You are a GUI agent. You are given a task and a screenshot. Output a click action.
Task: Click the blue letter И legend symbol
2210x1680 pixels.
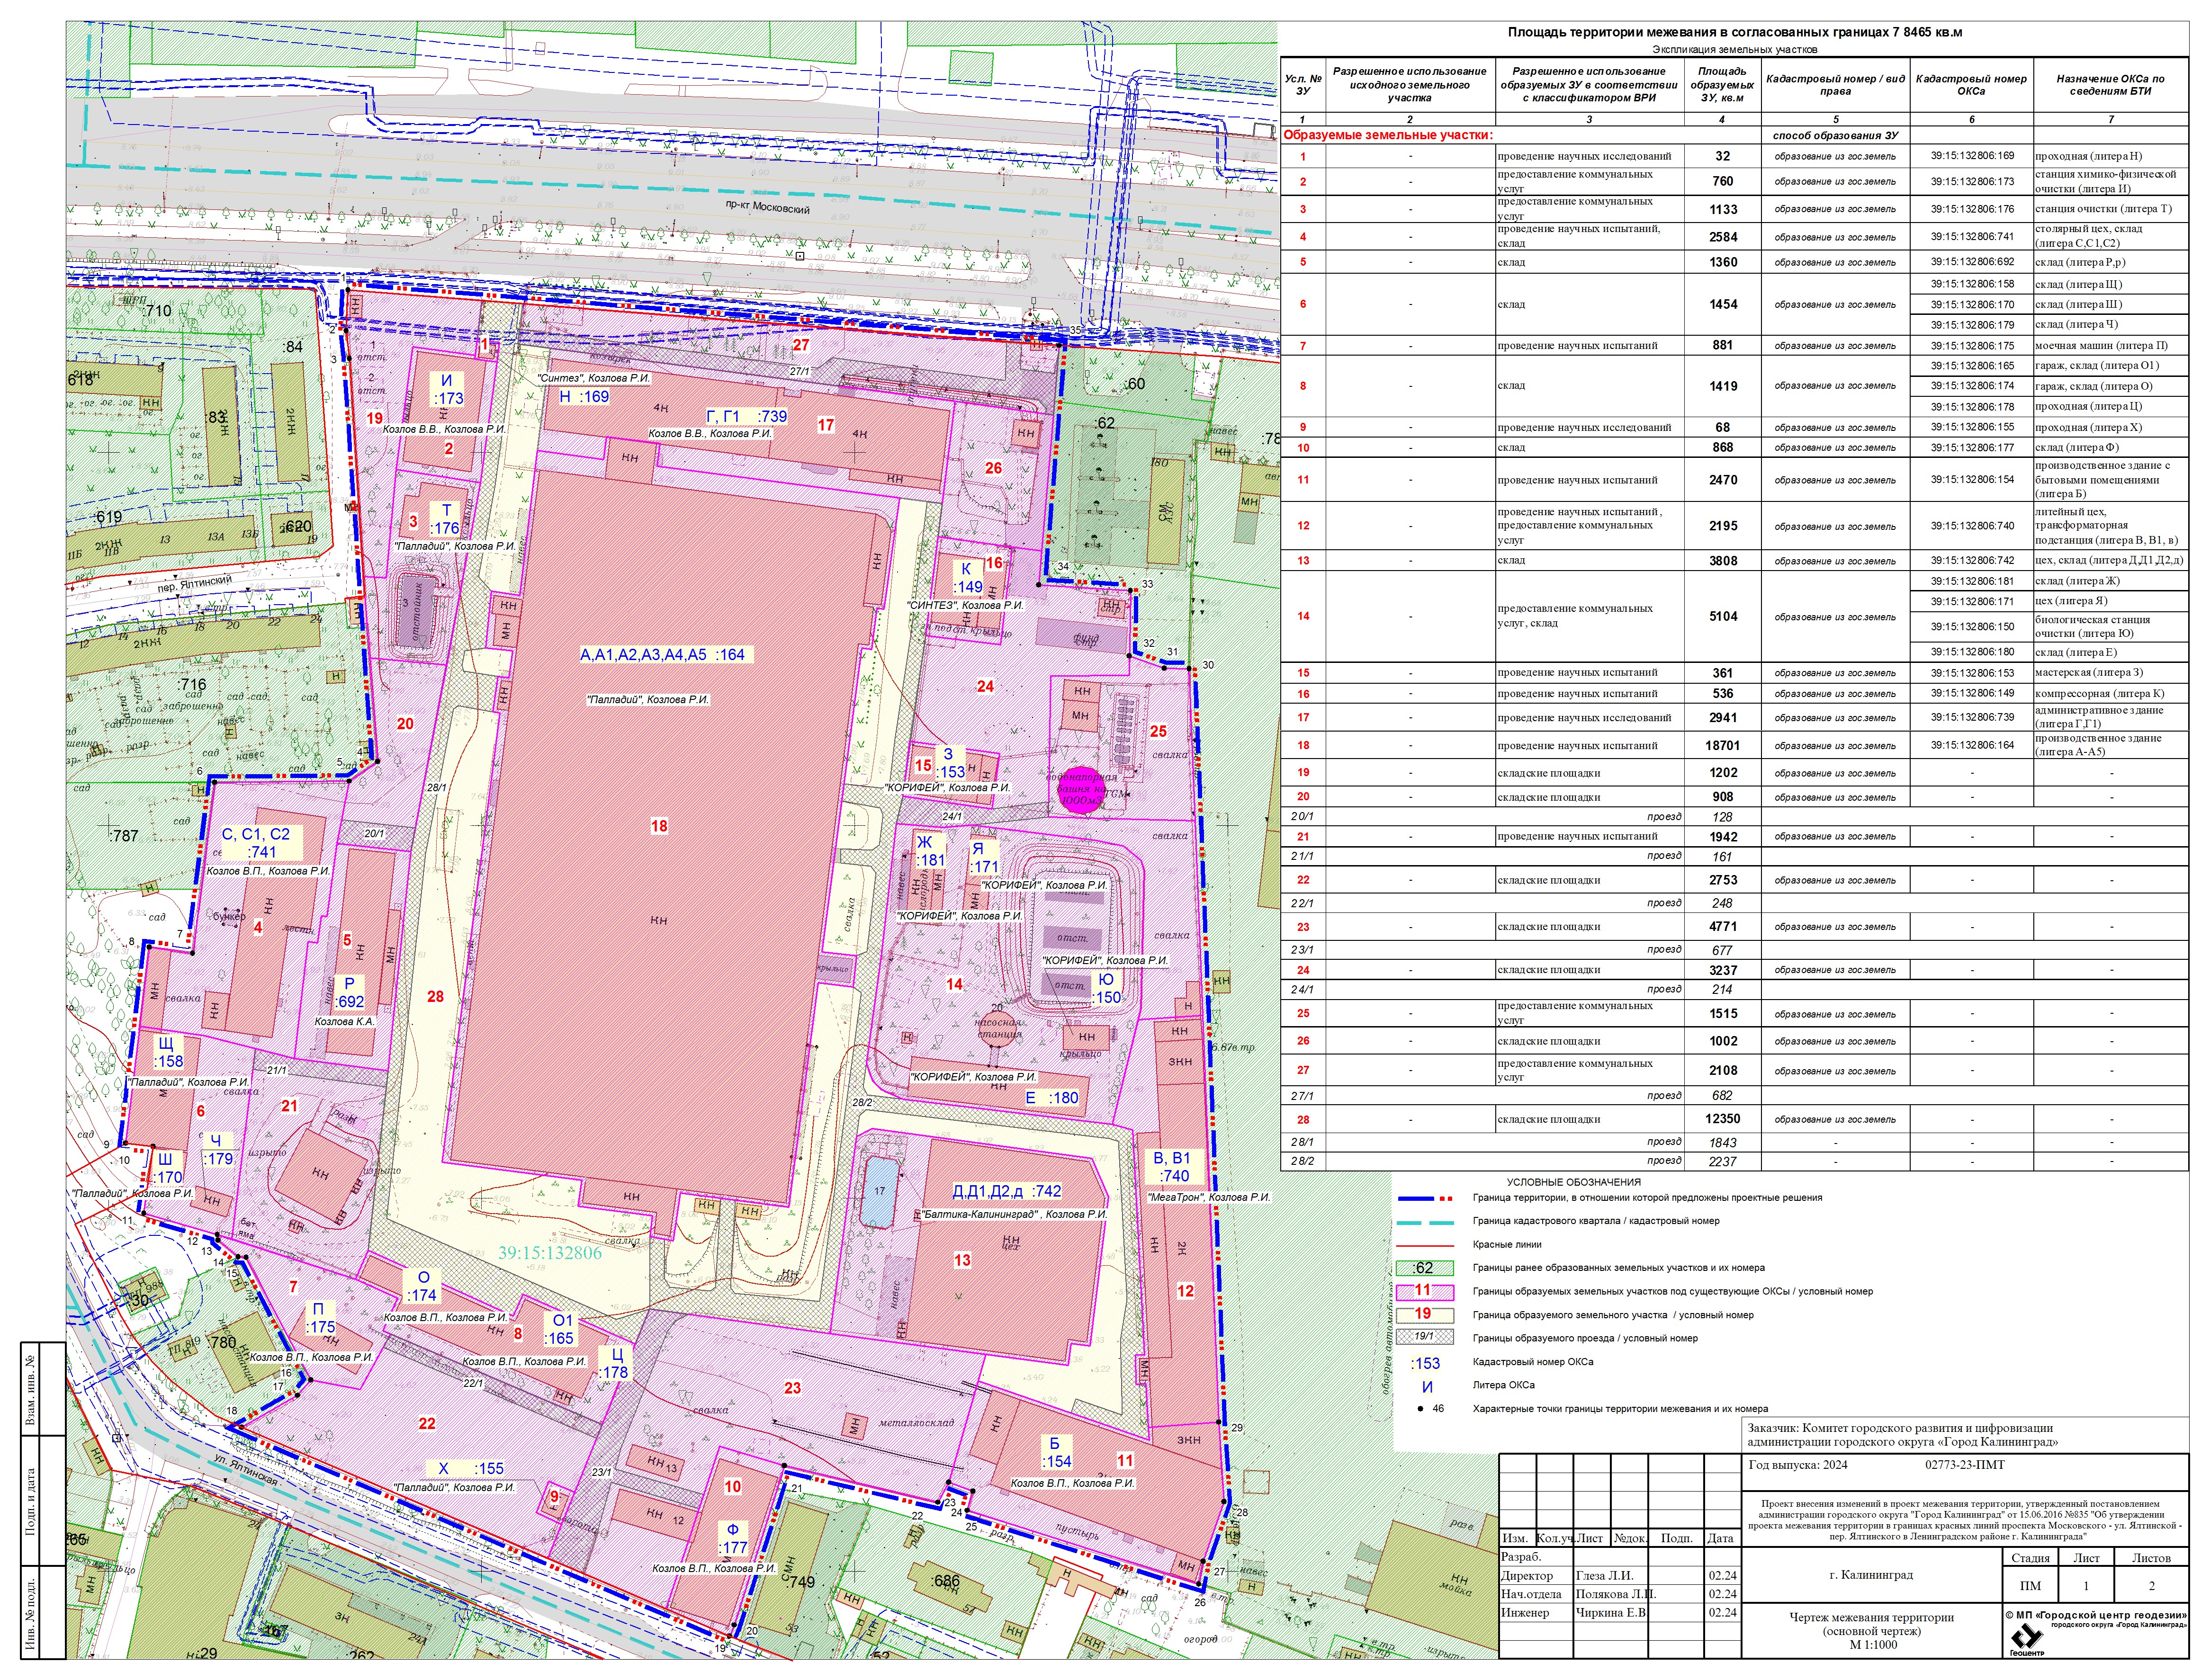coord(1427,1386)
